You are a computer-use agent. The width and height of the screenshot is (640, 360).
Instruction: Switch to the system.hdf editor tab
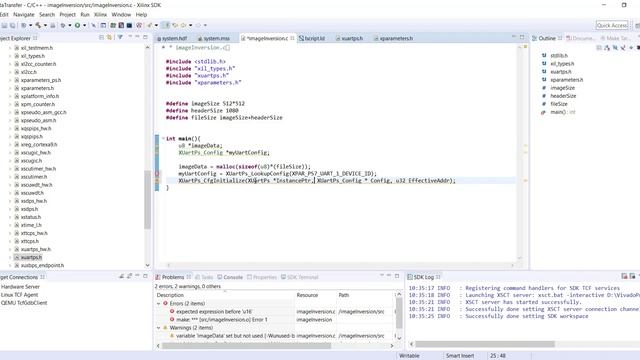coord(172,38)
